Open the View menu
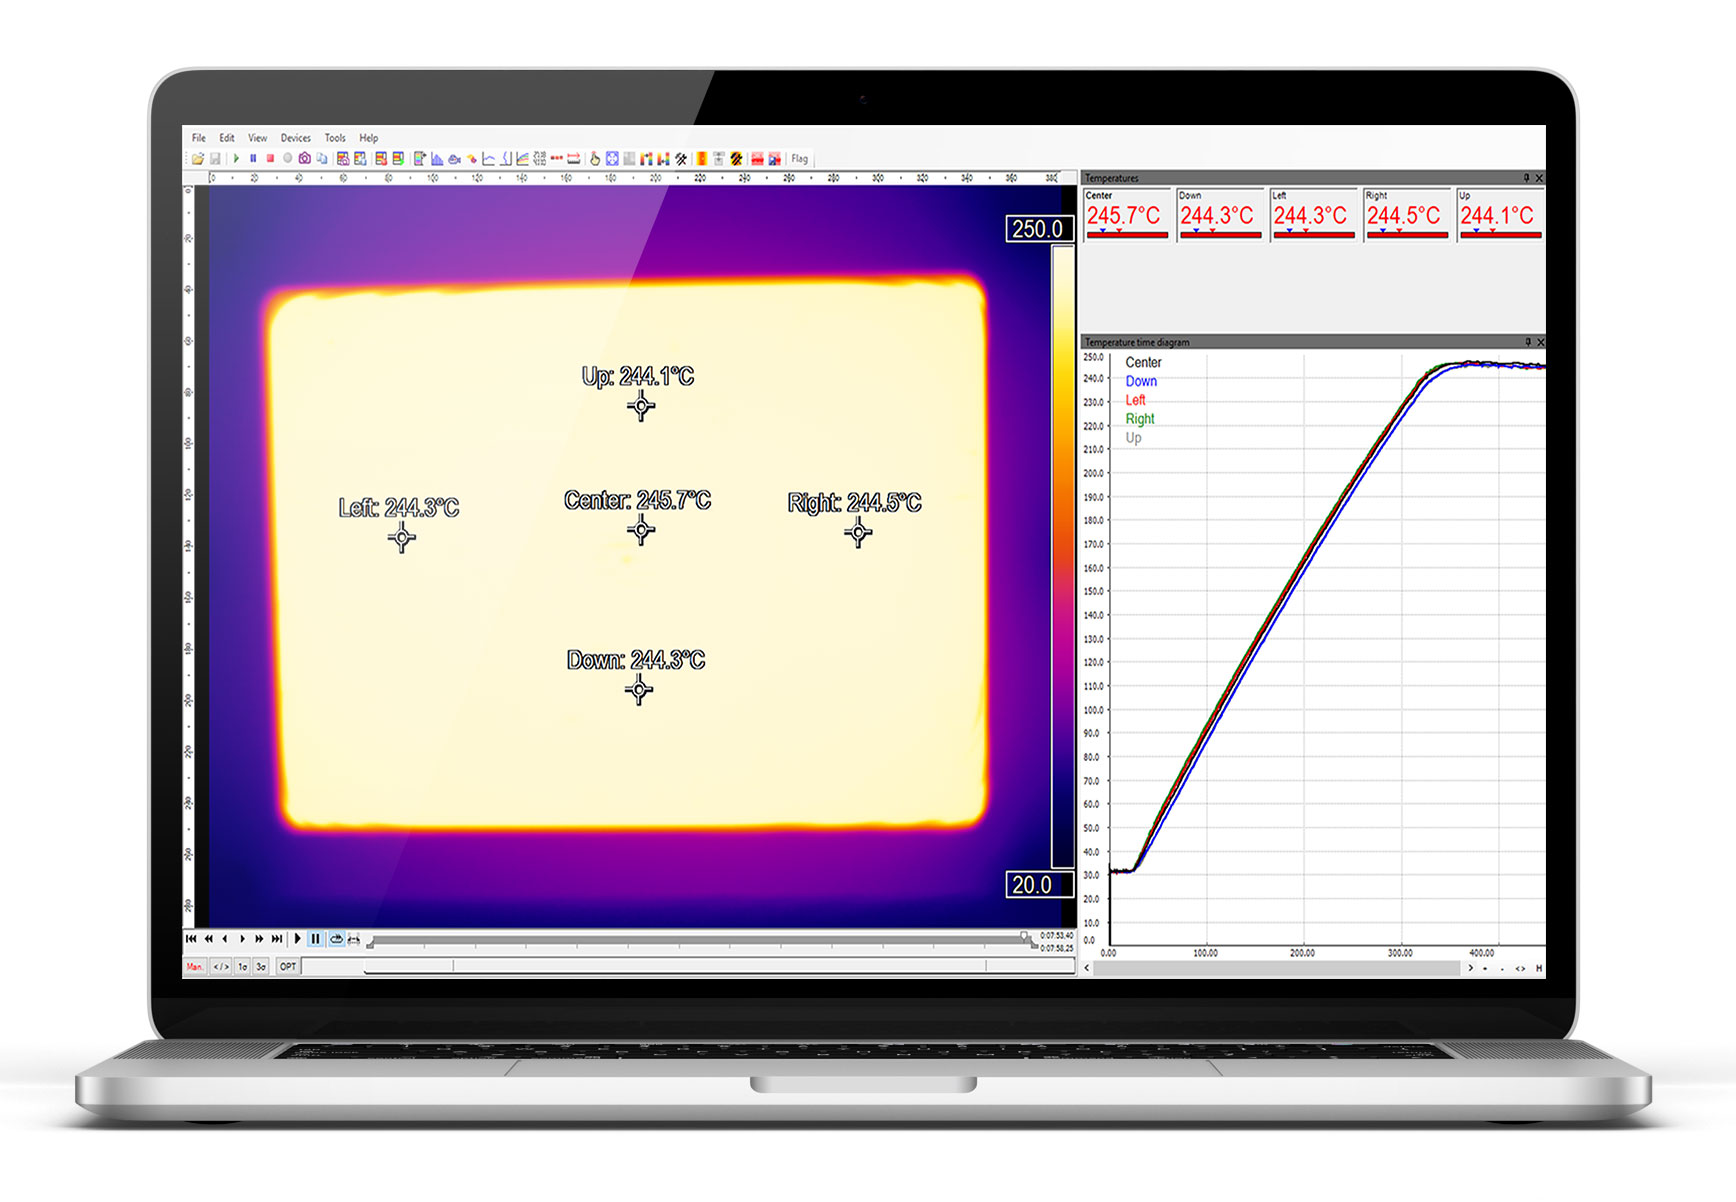1736x1202 pixels. coord(257,138)
